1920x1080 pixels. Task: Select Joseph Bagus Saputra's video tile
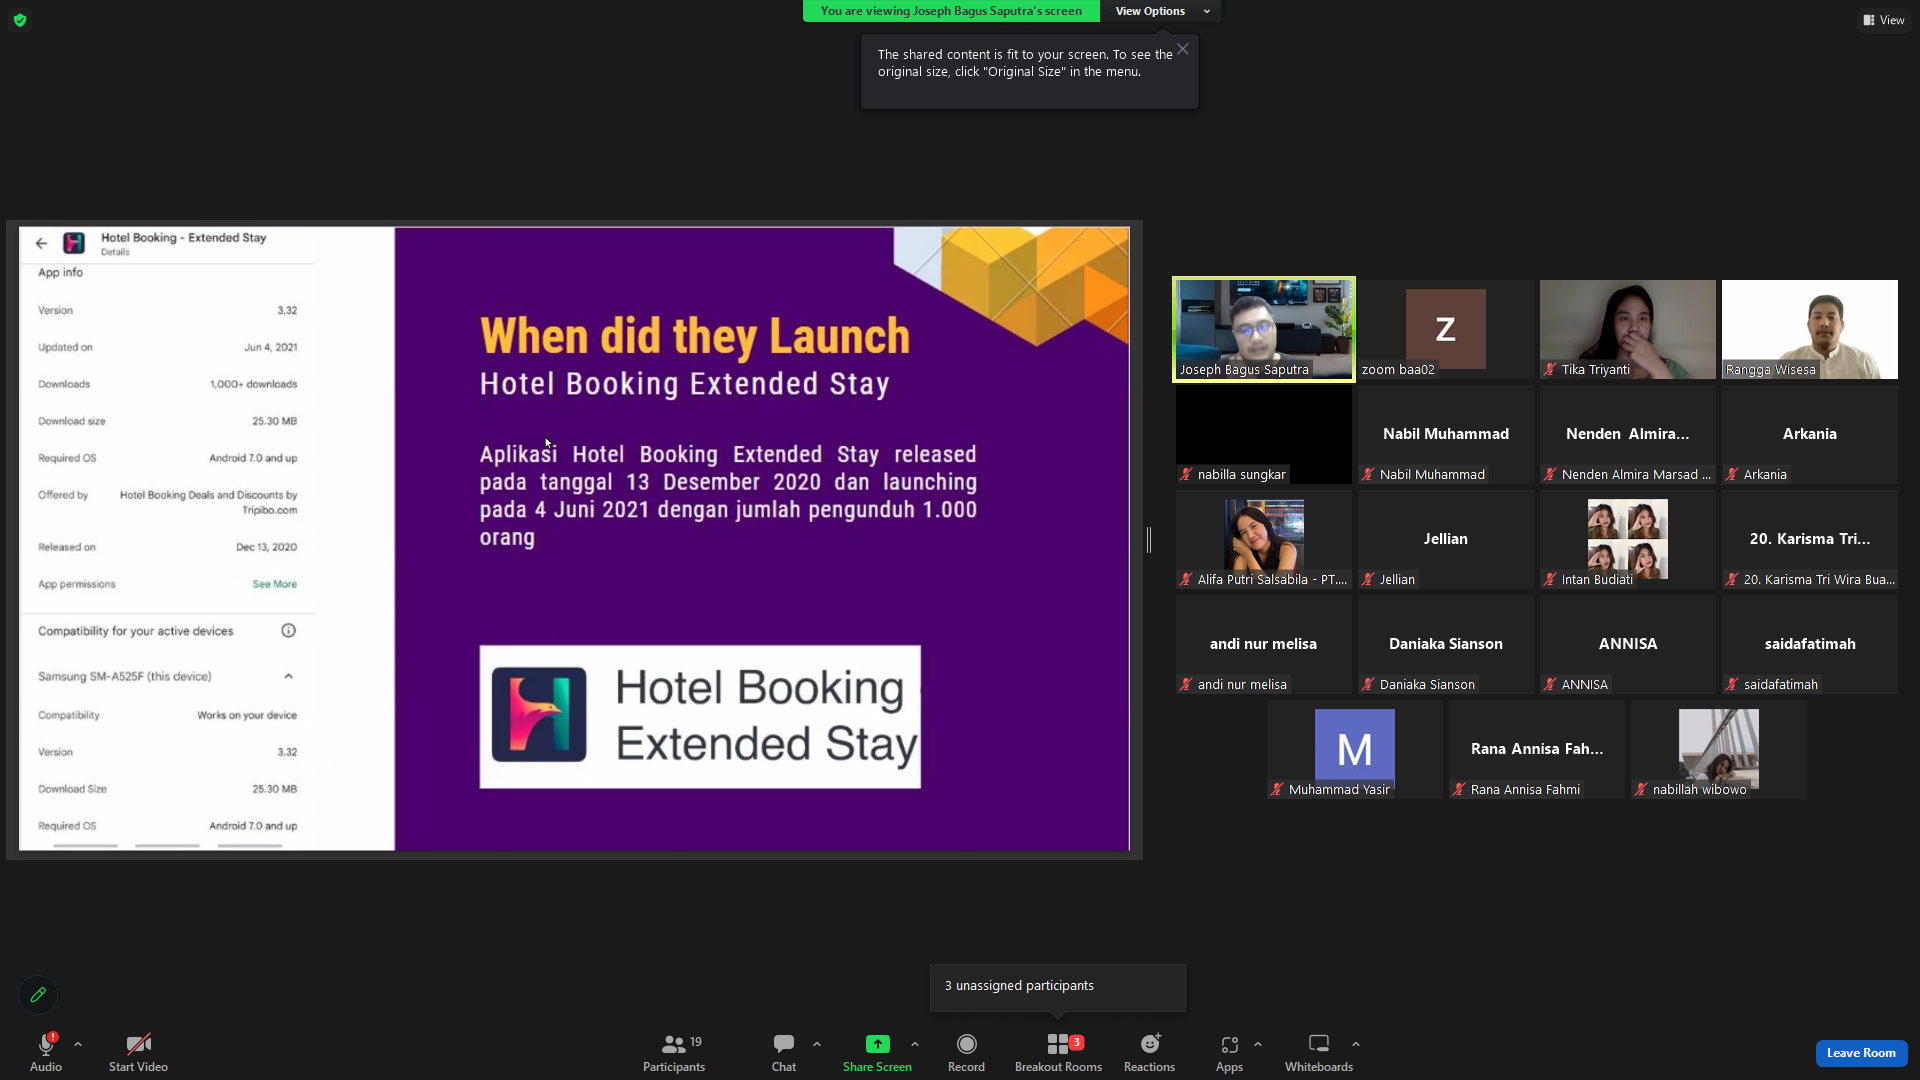point(1264,329)
